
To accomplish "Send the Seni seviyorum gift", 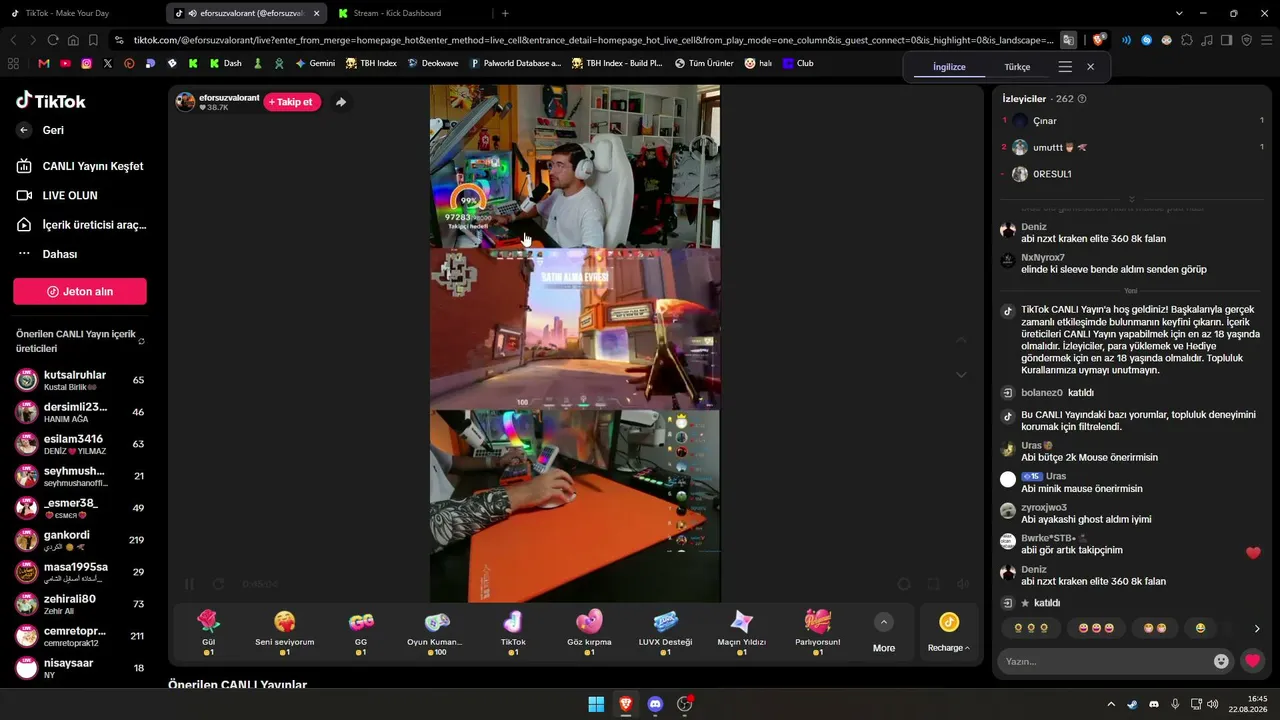I will click(285, 632).
